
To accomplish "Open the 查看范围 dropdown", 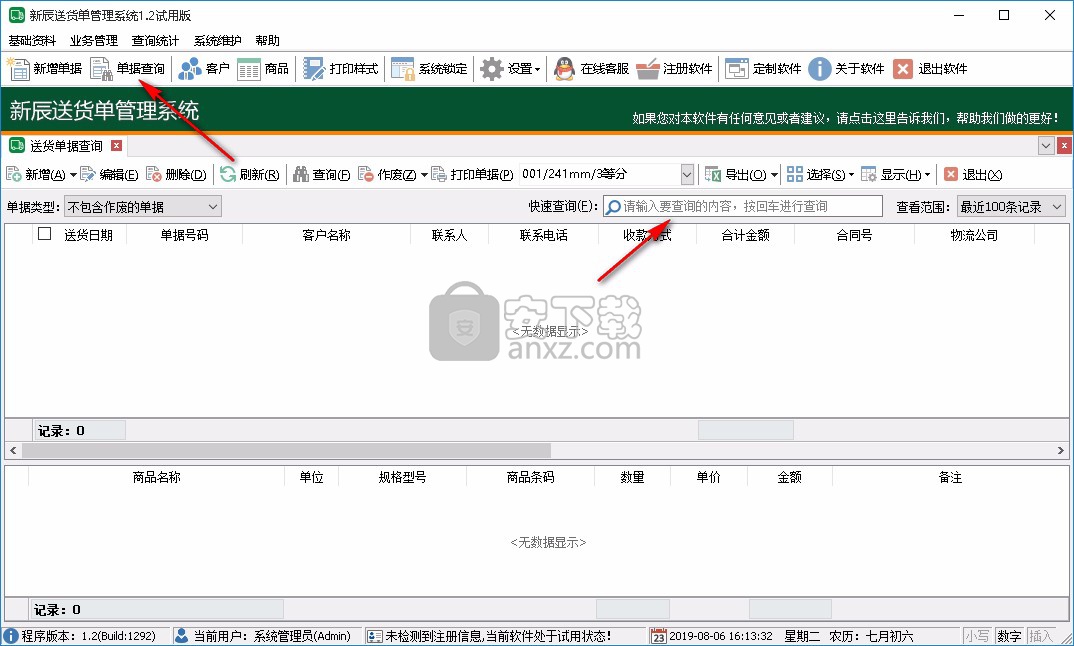I will click(x=1011, y=206).
